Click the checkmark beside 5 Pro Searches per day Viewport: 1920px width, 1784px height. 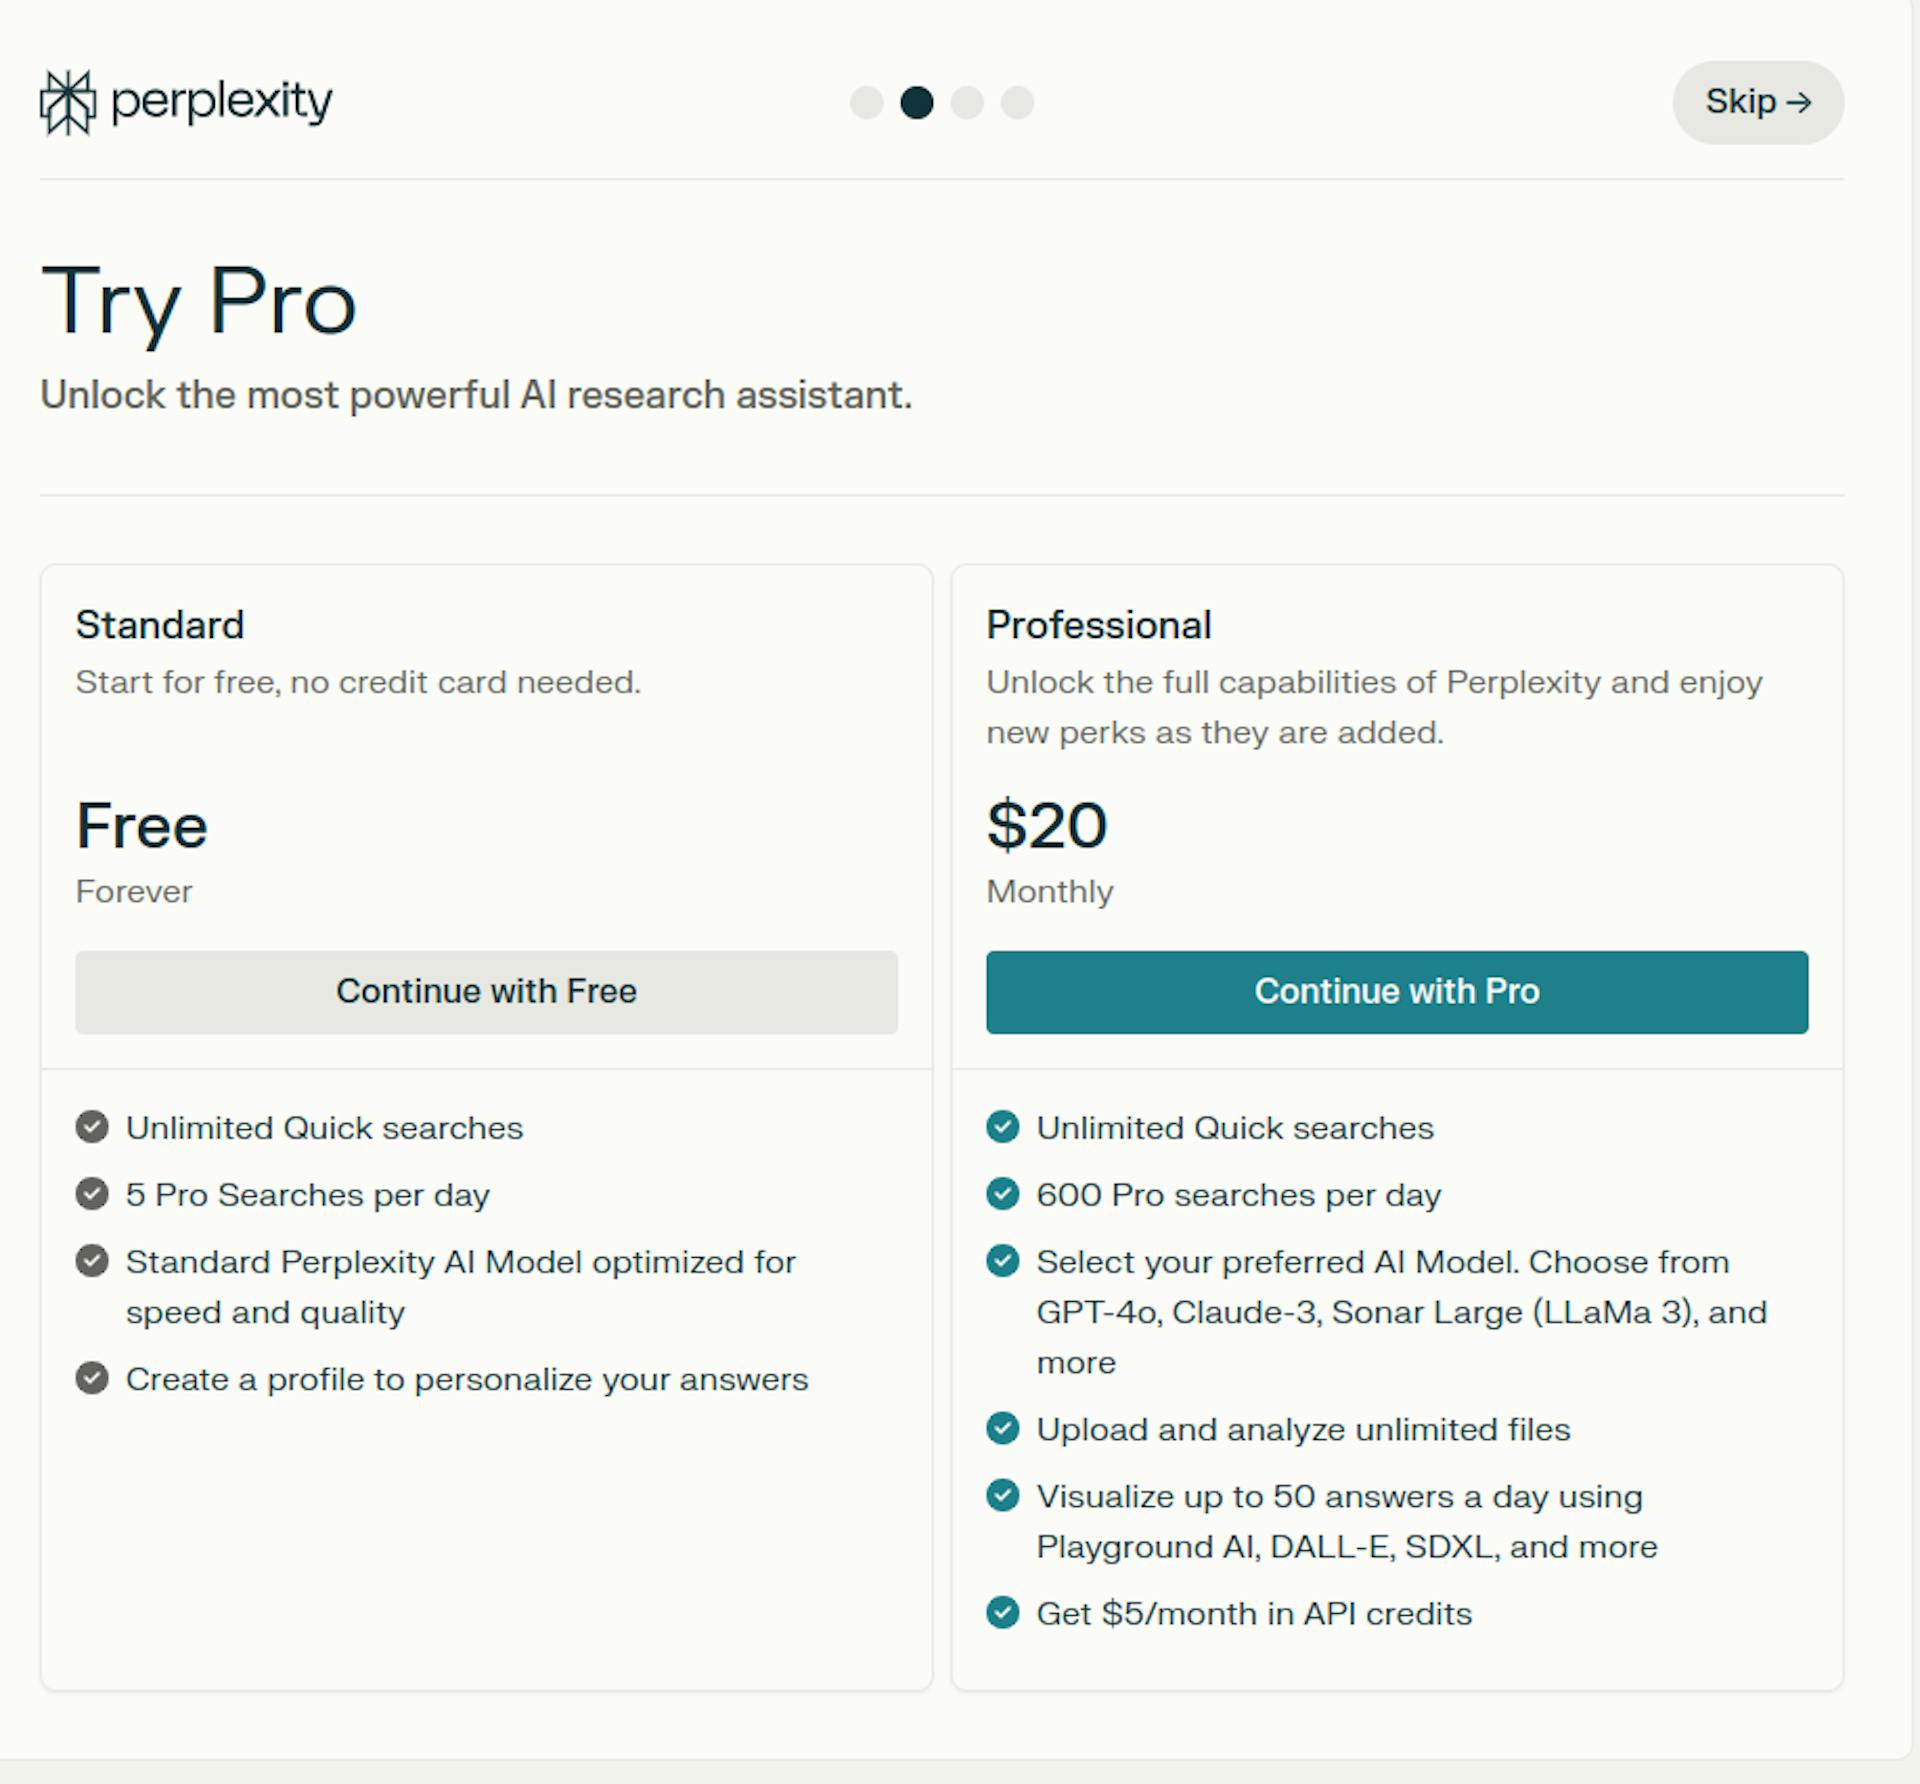[x=92, y=1194]
